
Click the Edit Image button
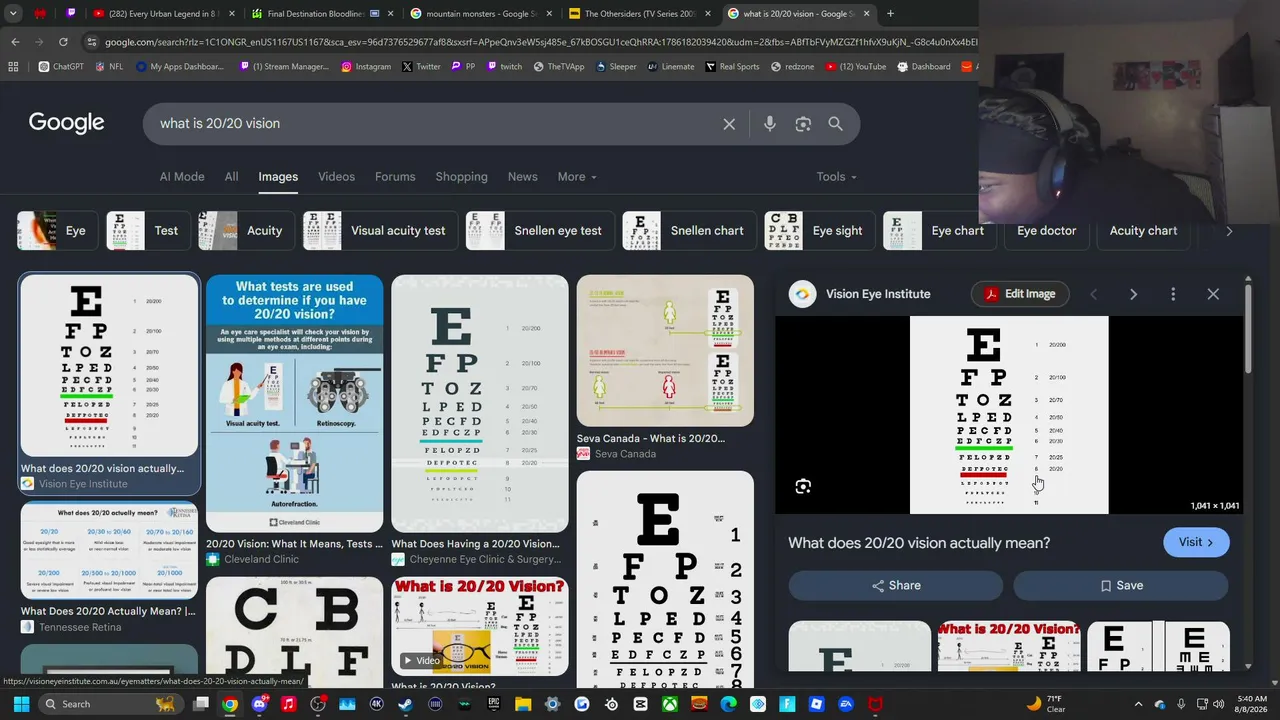[x=1020, y=294]
